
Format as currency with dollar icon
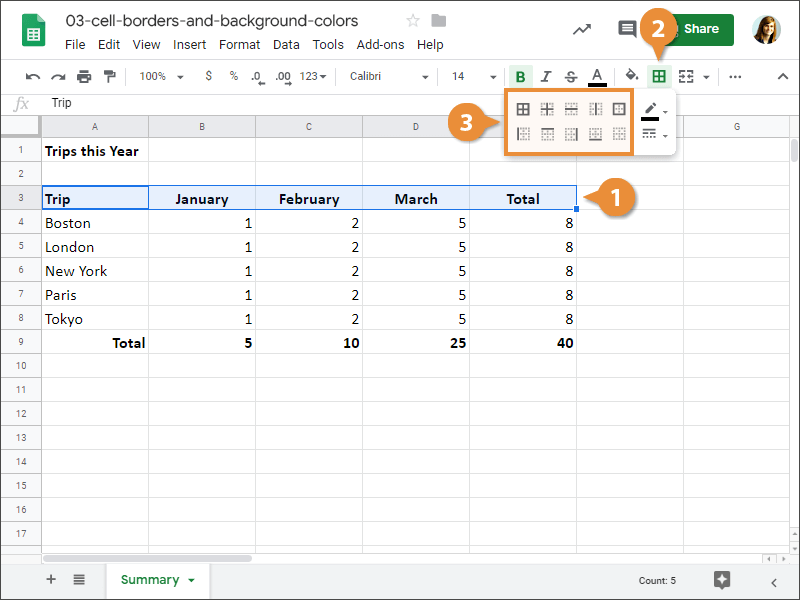pyautogui.click(x=208, y=76)
